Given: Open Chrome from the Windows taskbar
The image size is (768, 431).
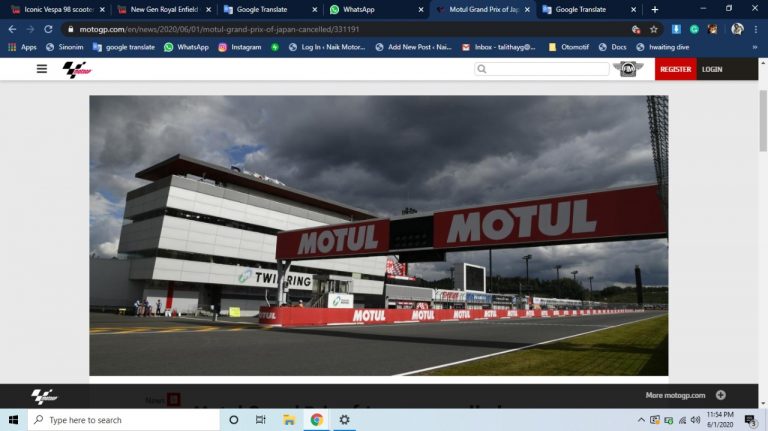Looking at the screenshot, I should [316, 420].
